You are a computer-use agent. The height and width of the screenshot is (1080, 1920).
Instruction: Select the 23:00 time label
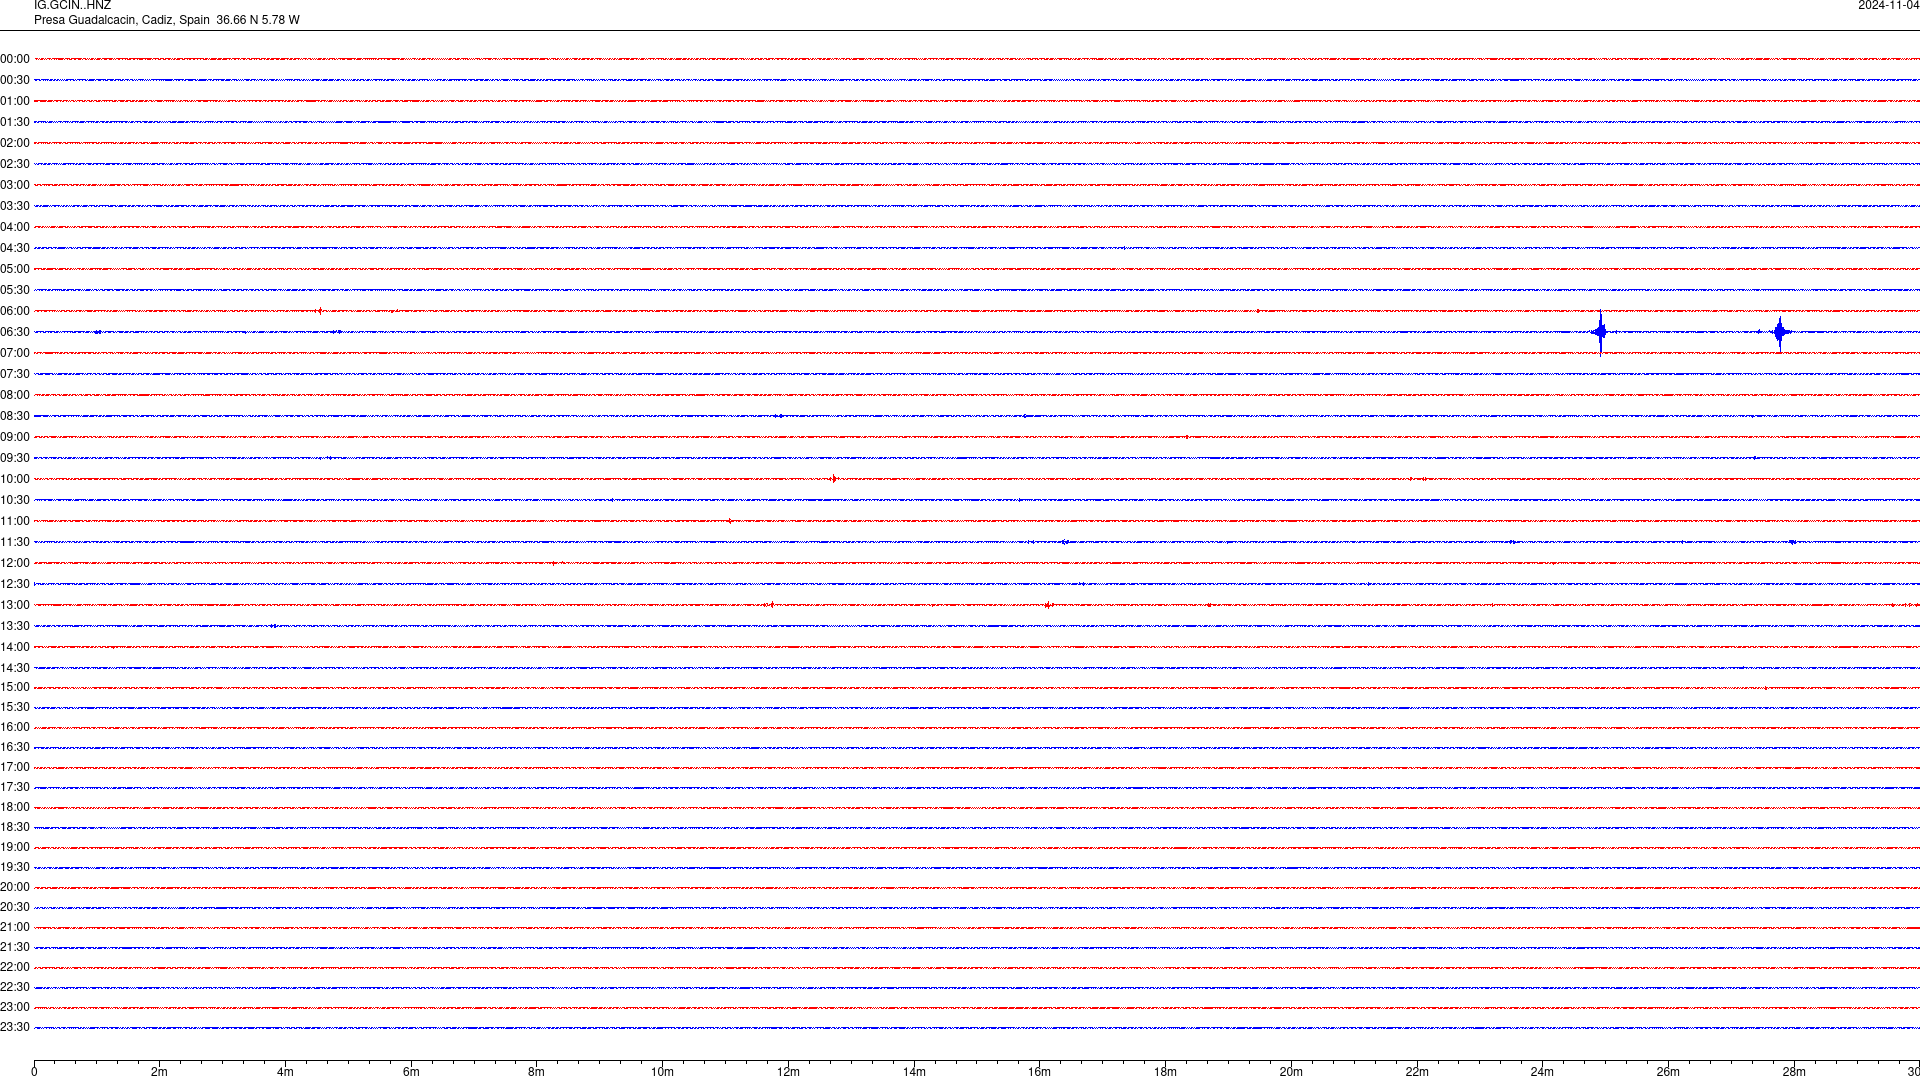[x=15, y=1007]
